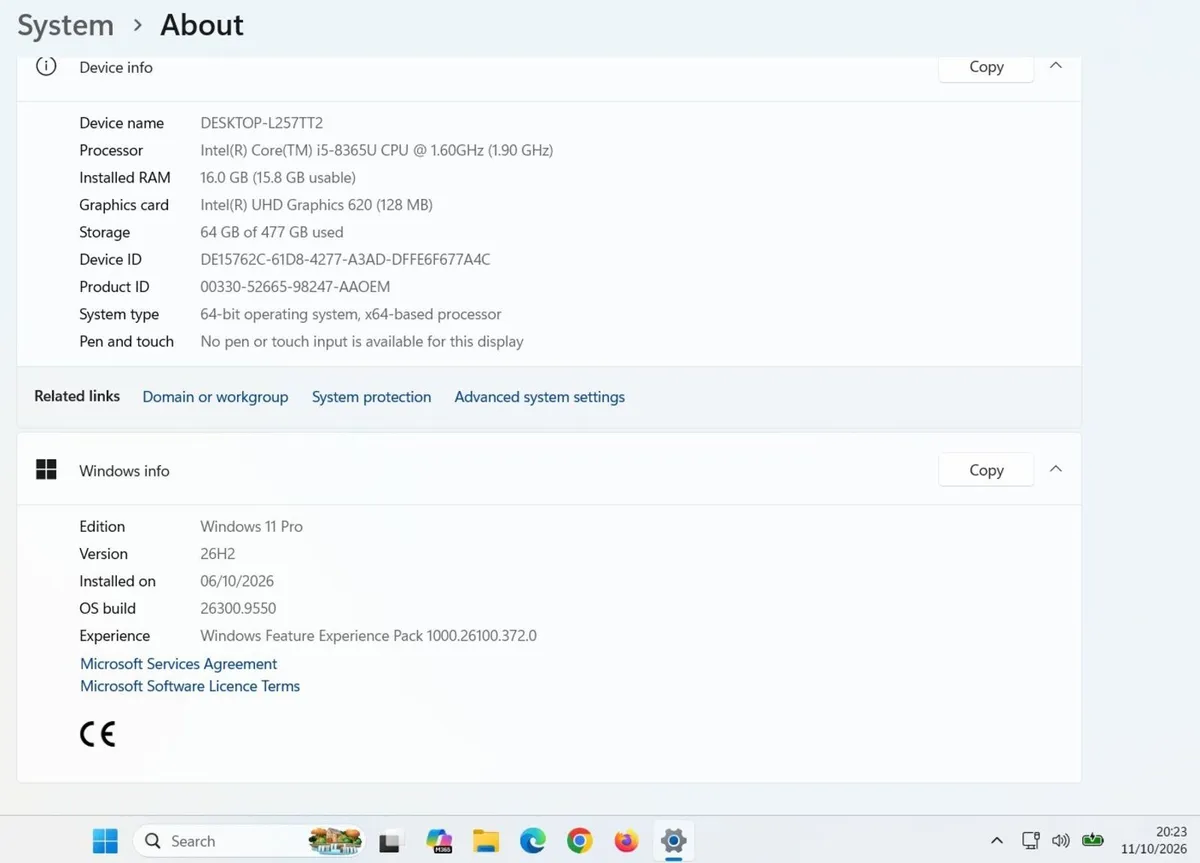This screenshot has height=863, width=1200.
Task: Select the 64-bit operating system text
Action: [x=351, y=314]
